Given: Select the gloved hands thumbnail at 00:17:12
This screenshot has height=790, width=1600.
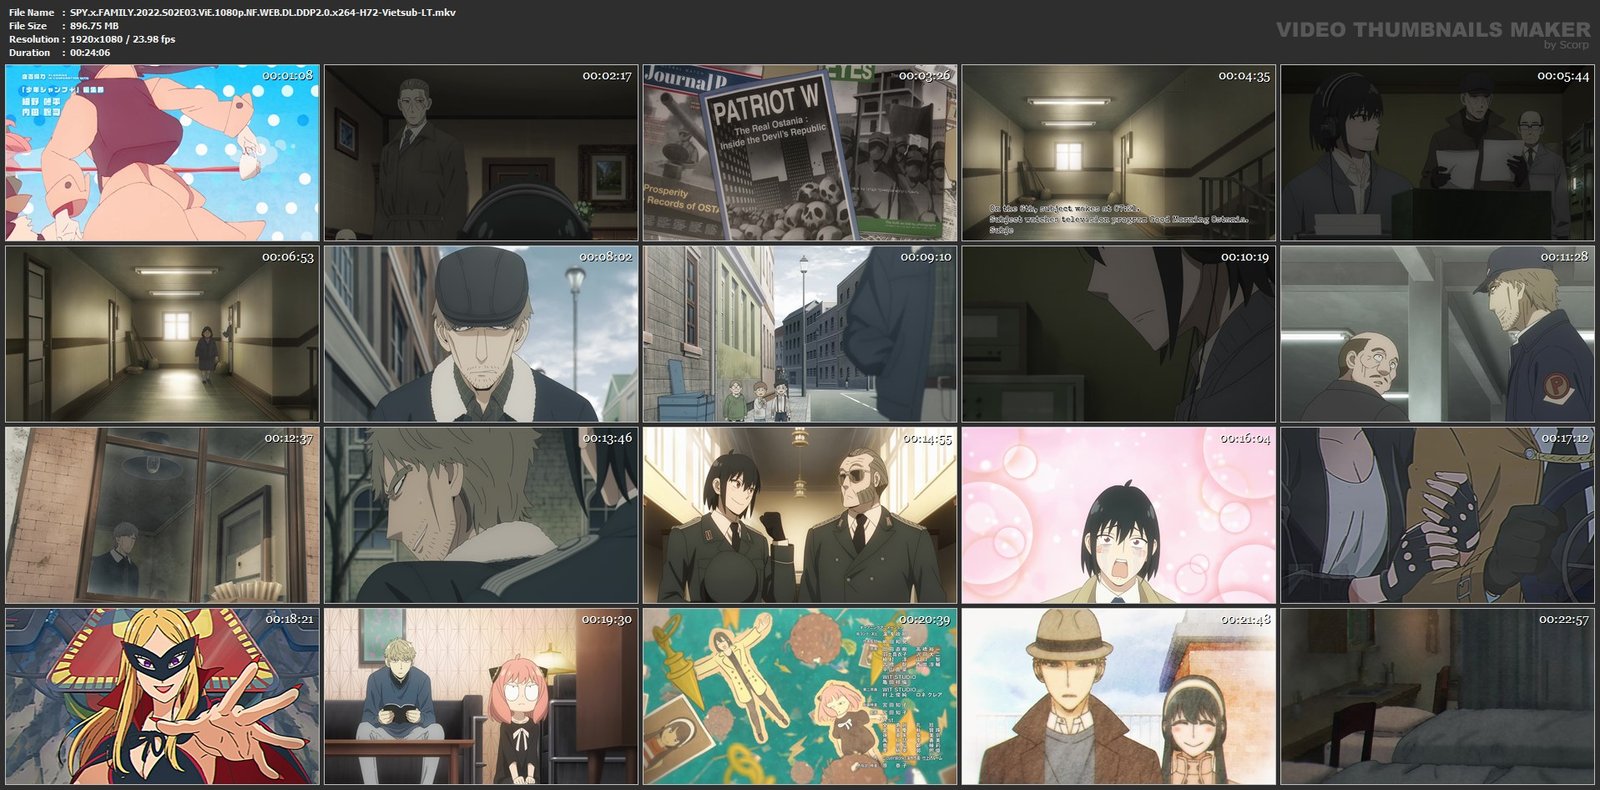Looking at the screenshot, I should click(x=1438, y=516).
